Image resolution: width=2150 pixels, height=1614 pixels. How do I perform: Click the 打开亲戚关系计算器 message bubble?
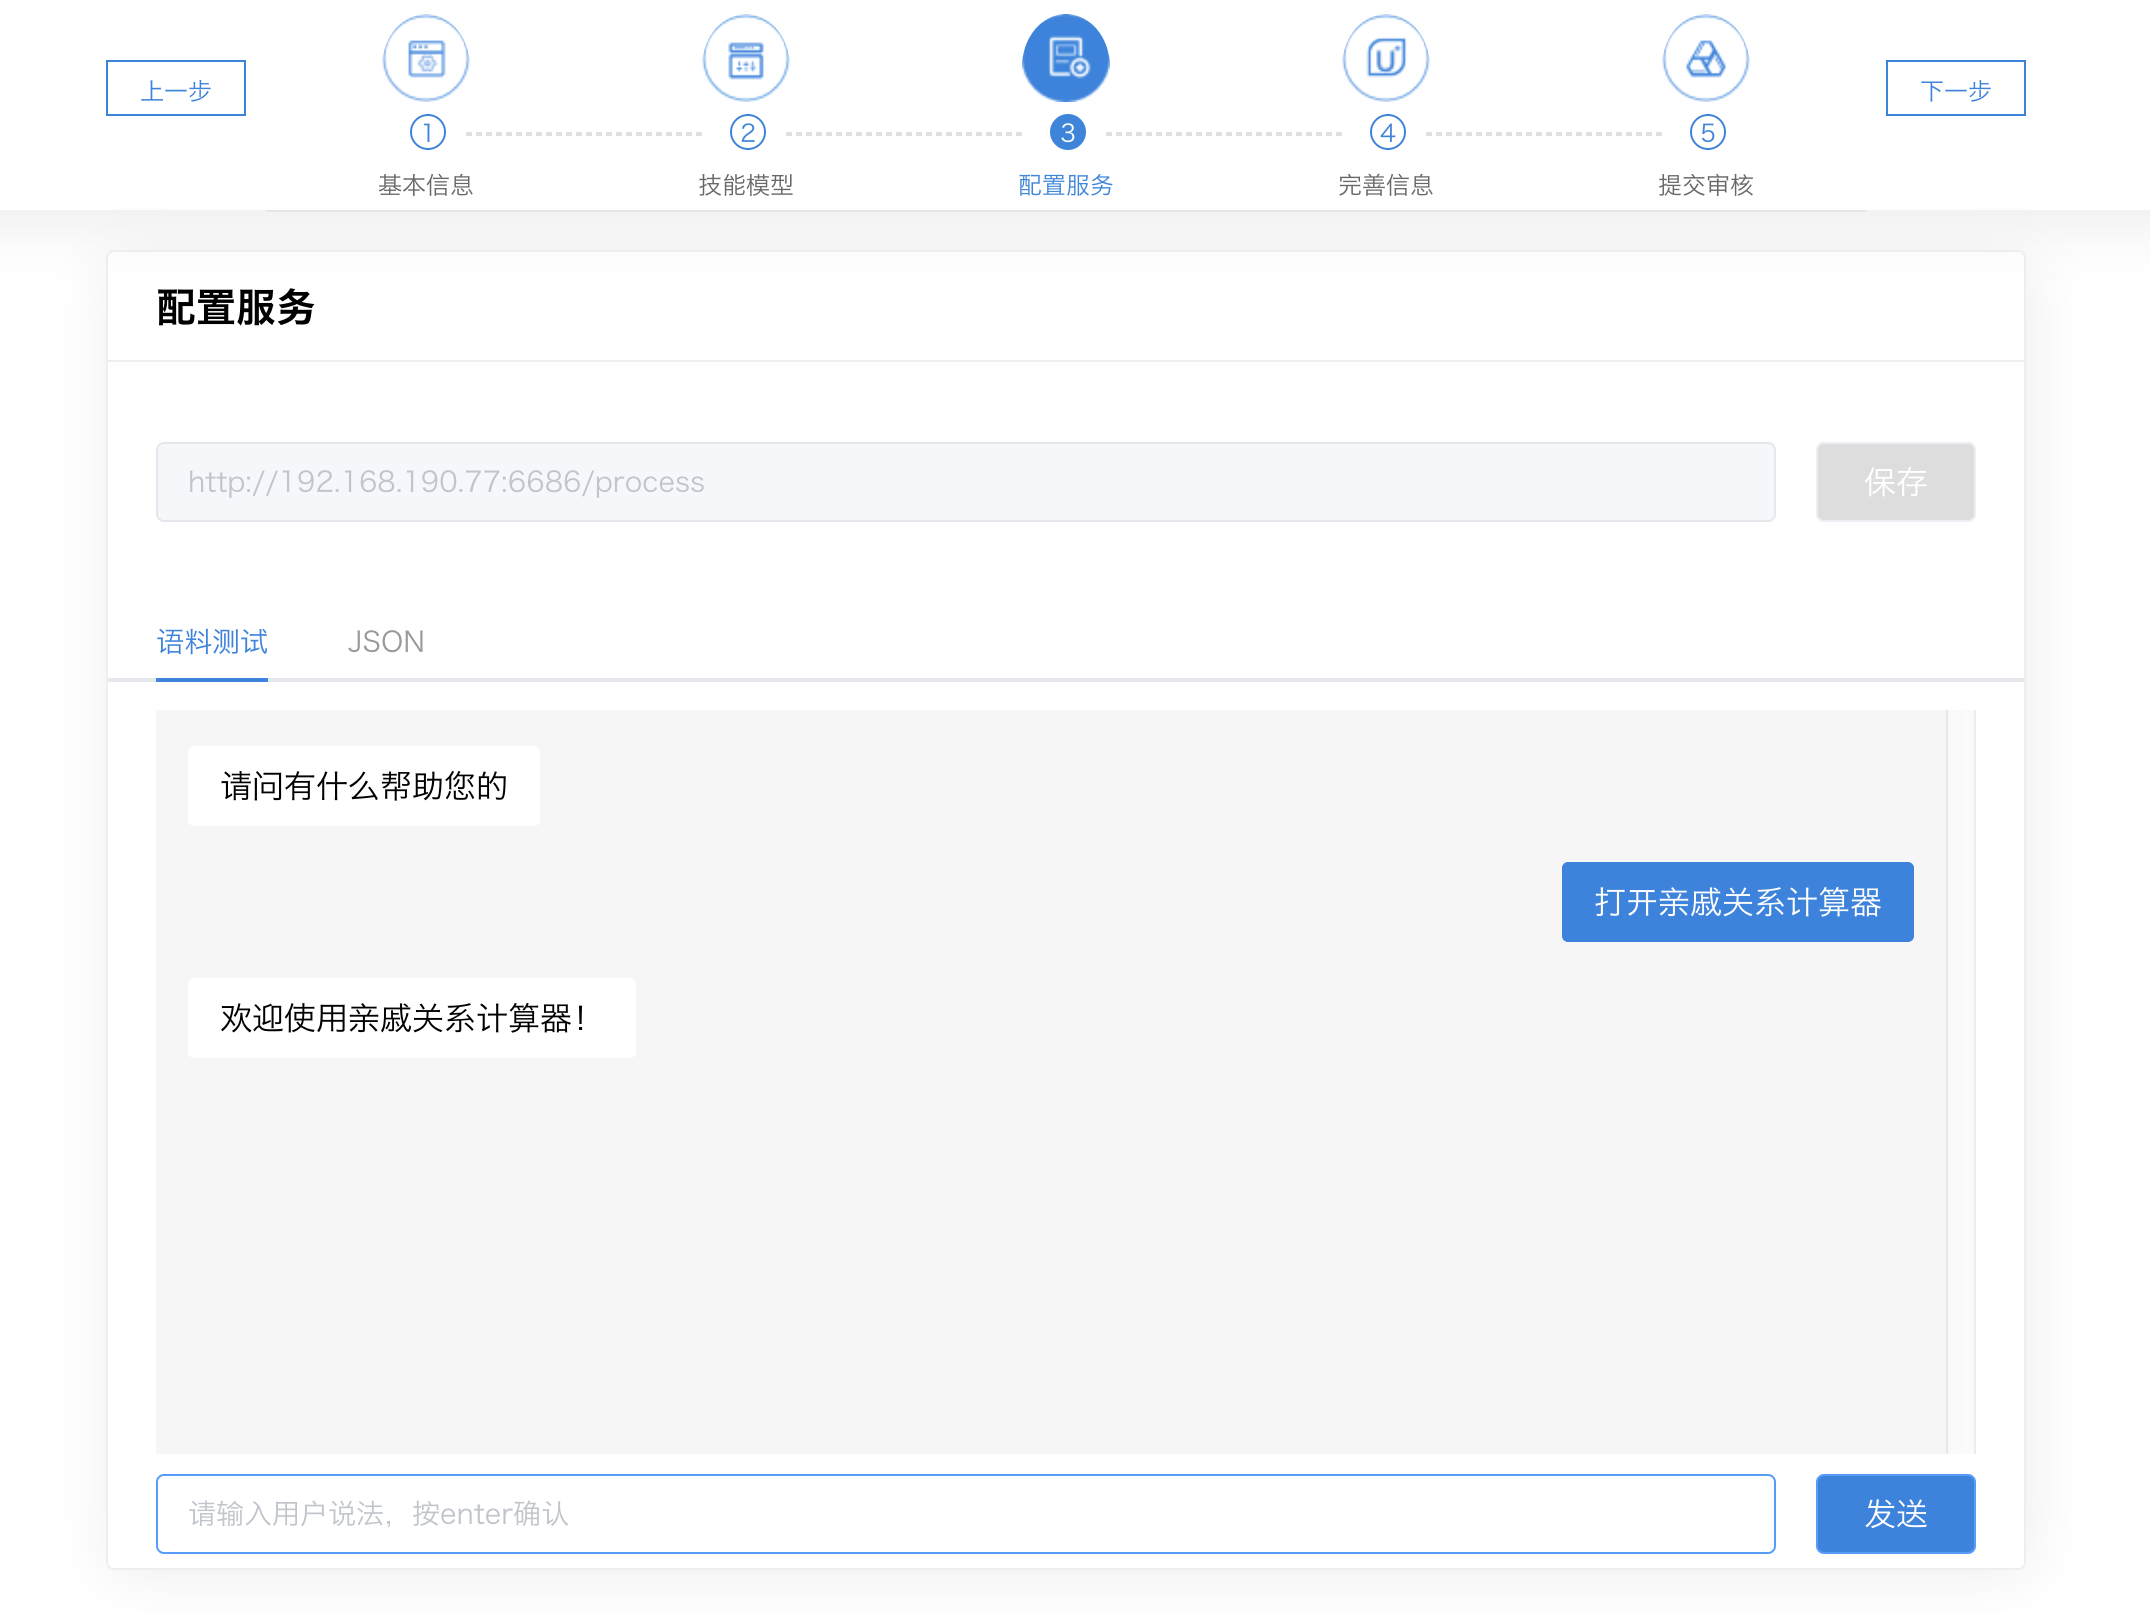point(1737,902)
